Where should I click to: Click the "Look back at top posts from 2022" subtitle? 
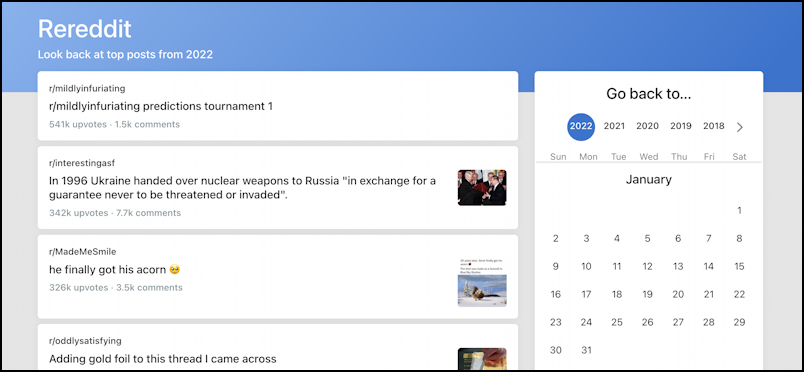pyautogui.click(x=125, y=54)
